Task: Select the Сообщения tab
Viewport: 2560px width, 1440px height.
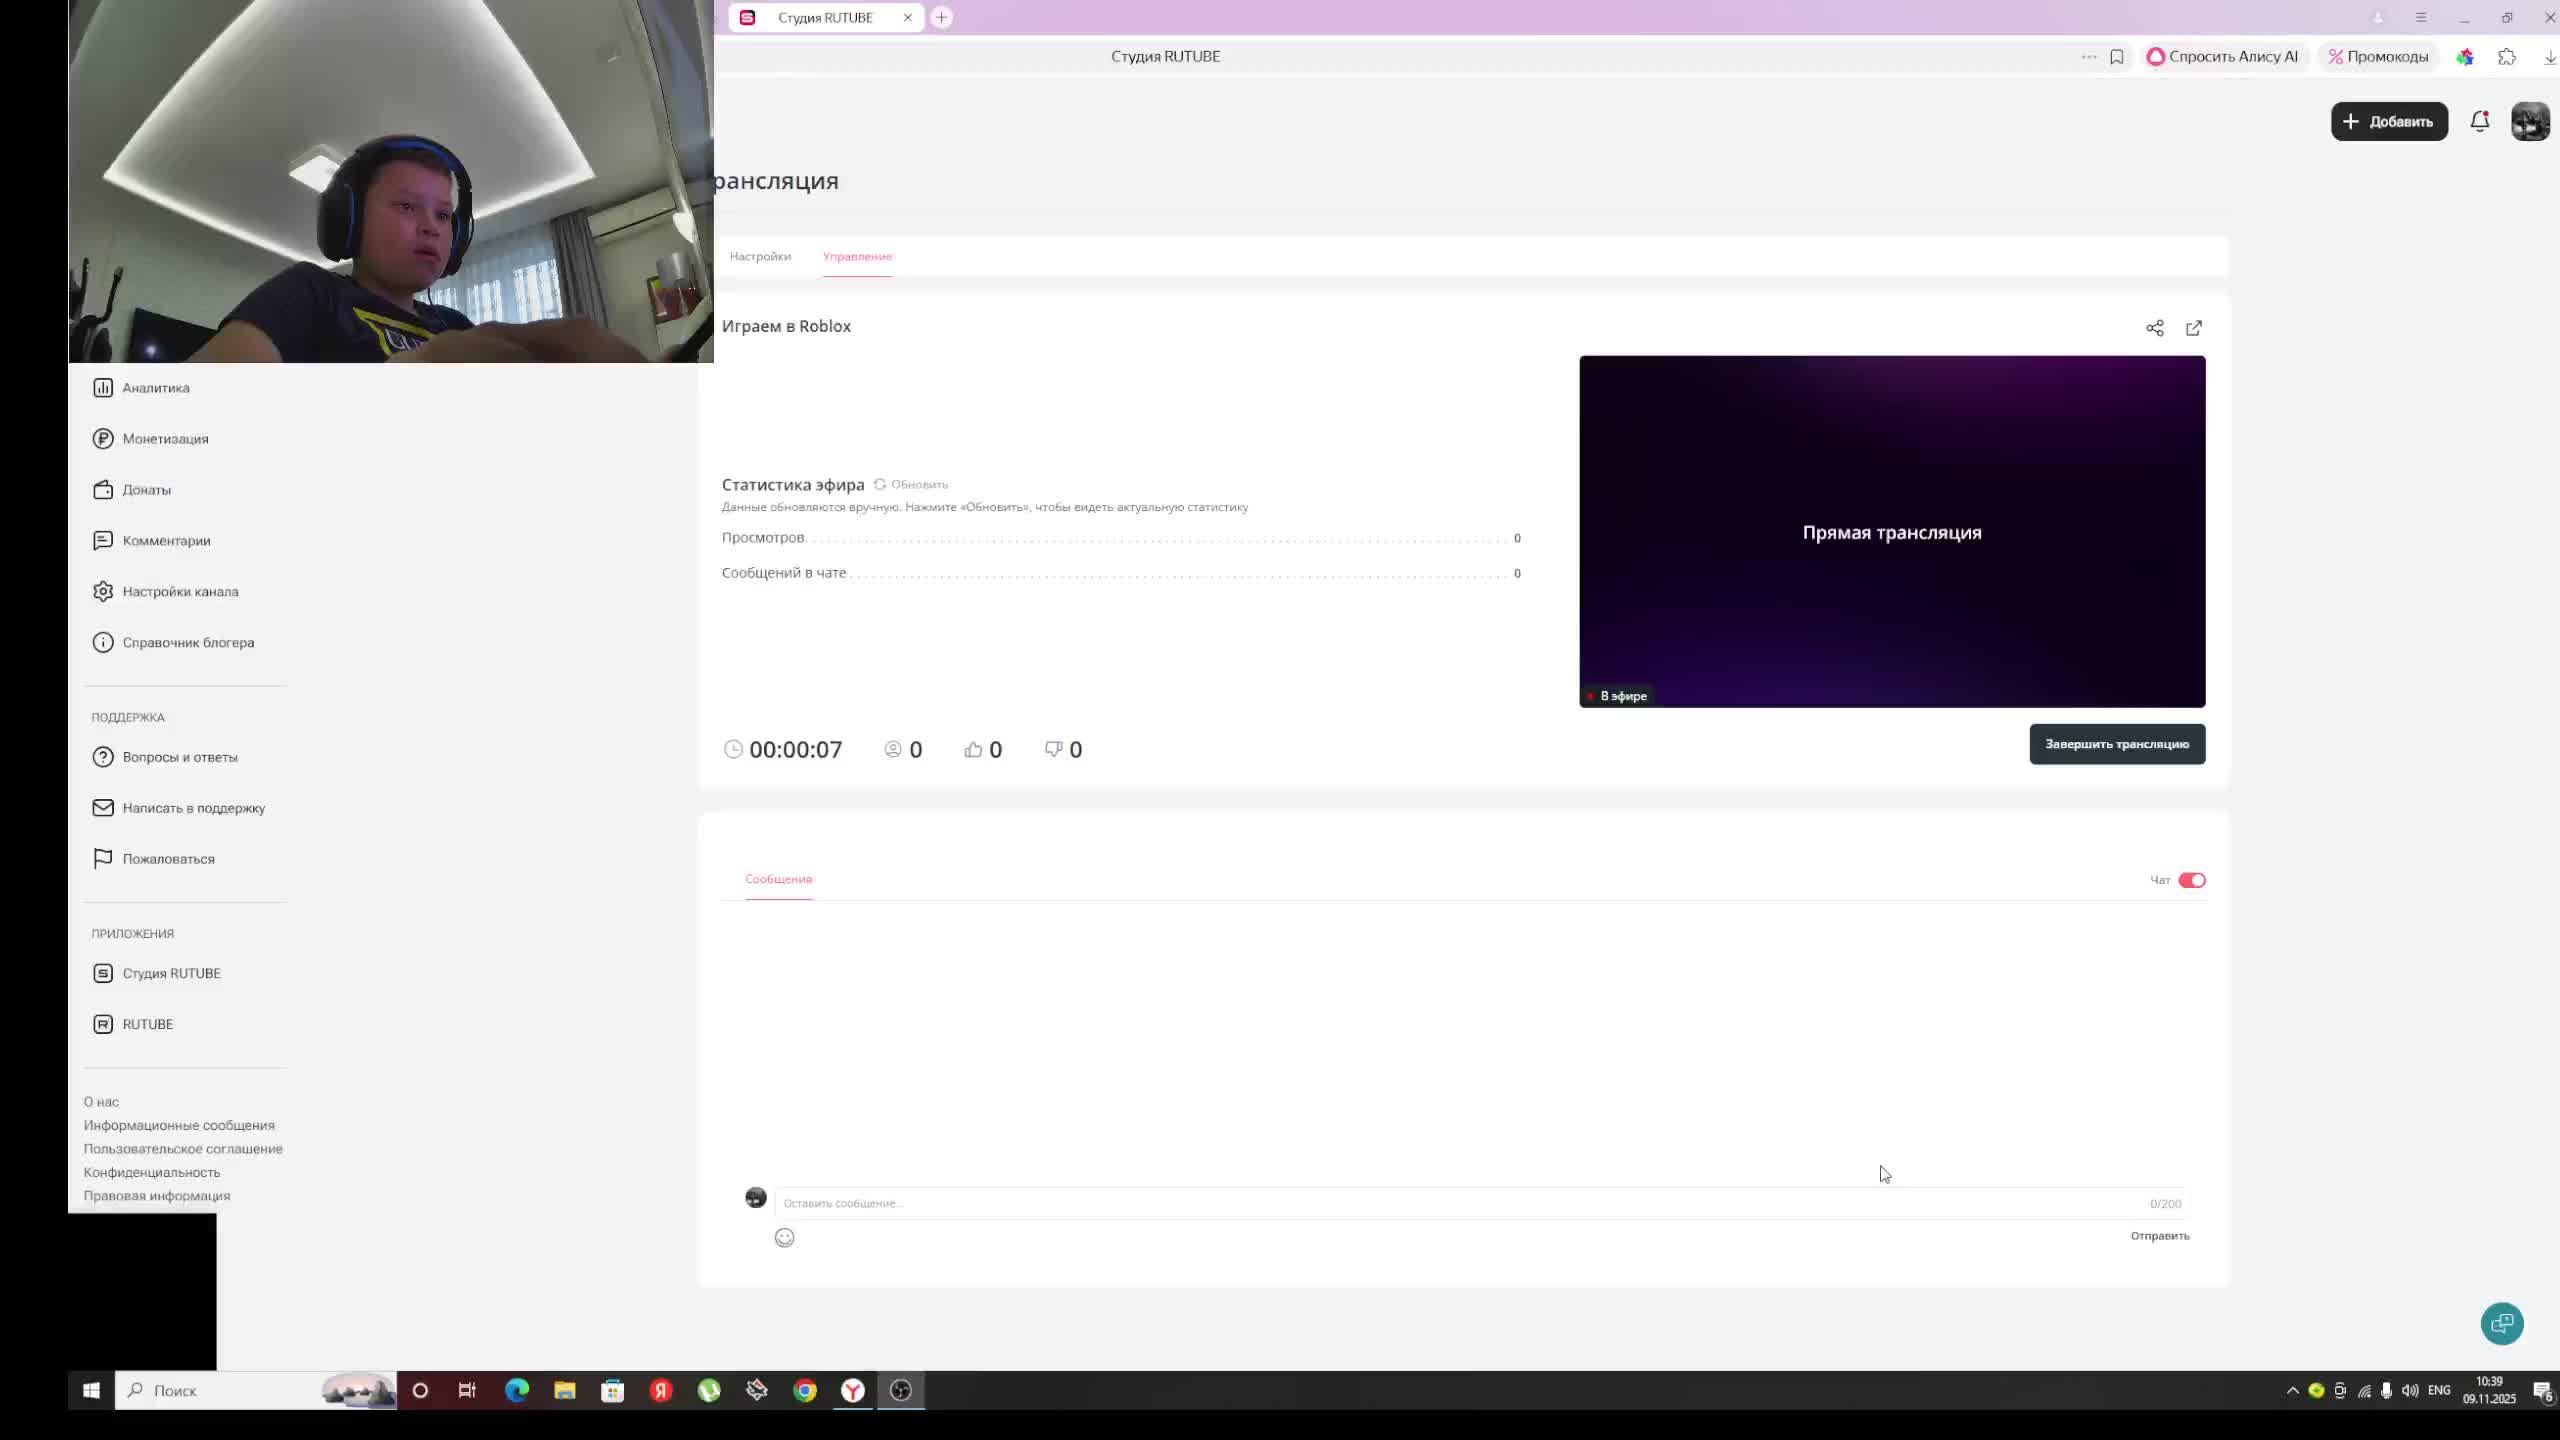Action: point(778,879)
